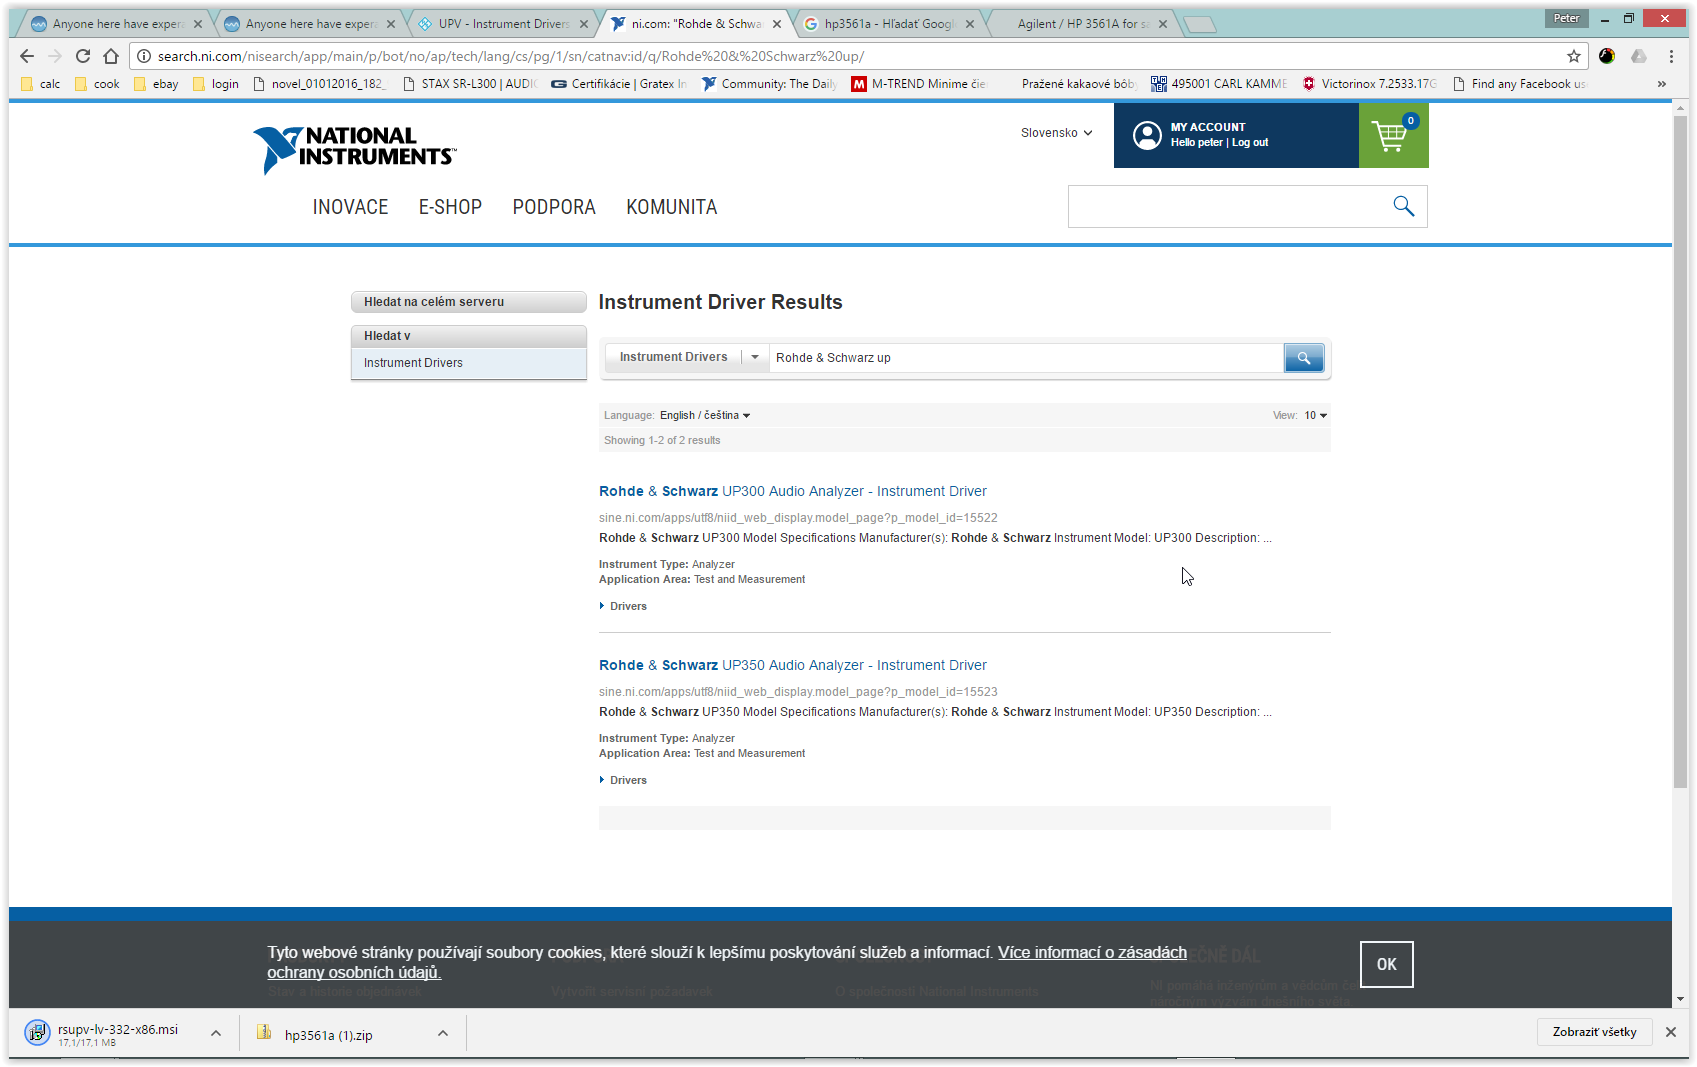Open the E-SHOP menu
The height and width of the screenshot is (1067, 1697).
pyautogui.click(x=450, y=207)
